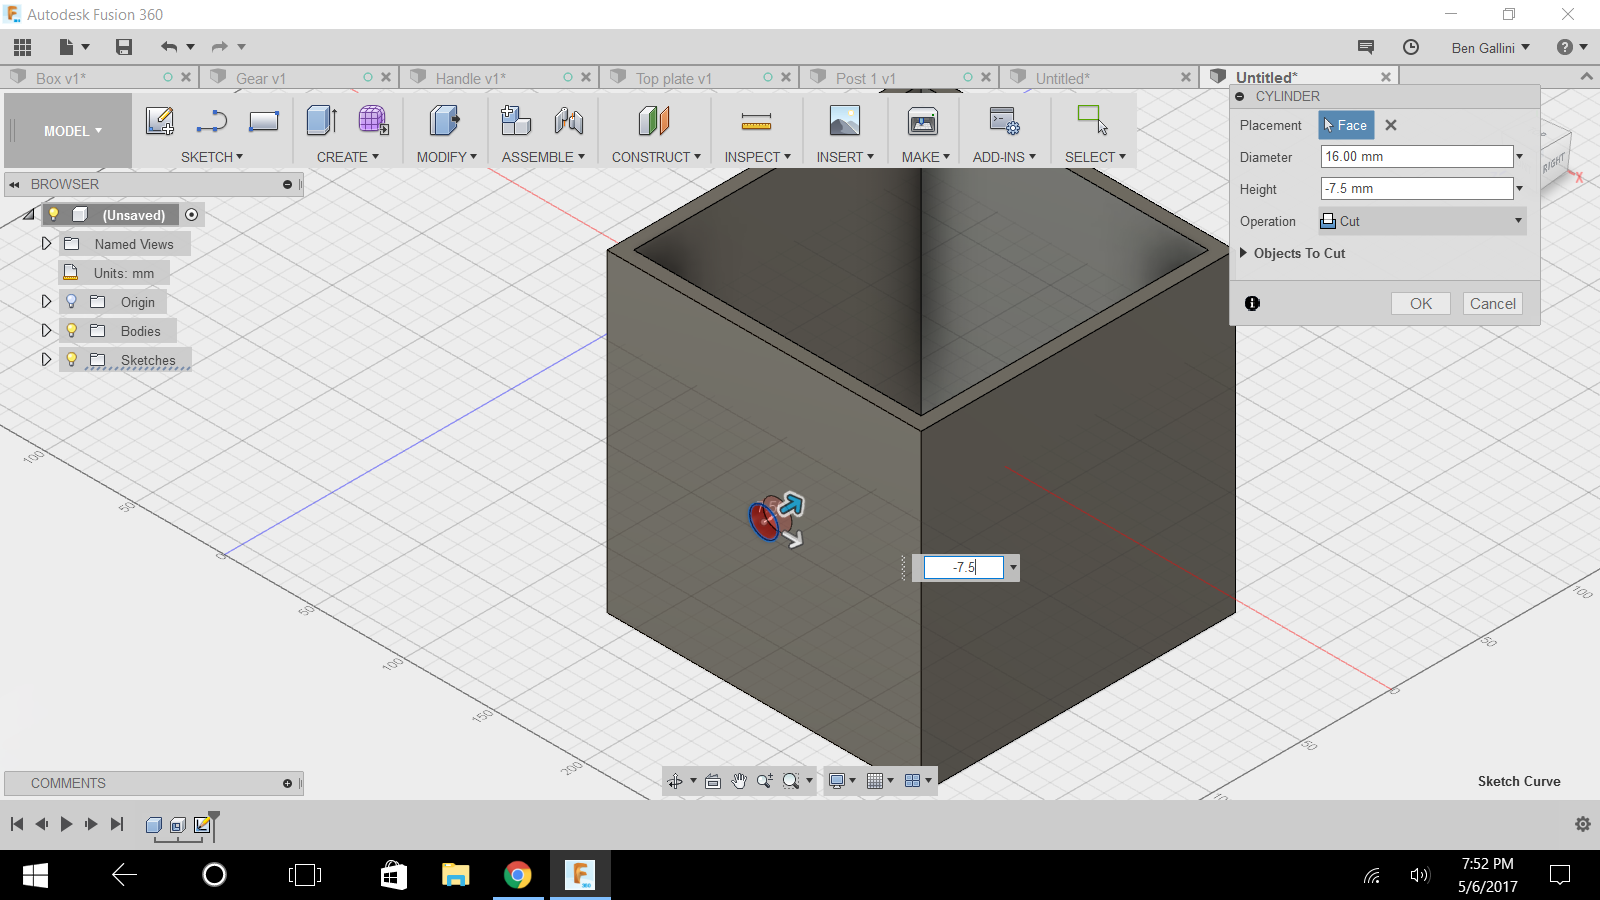Image resolution: width=1600 pixels, height=900 pixels.
Task: Click the Diameter 16.00 mm field
Action: pos(1417,157)
